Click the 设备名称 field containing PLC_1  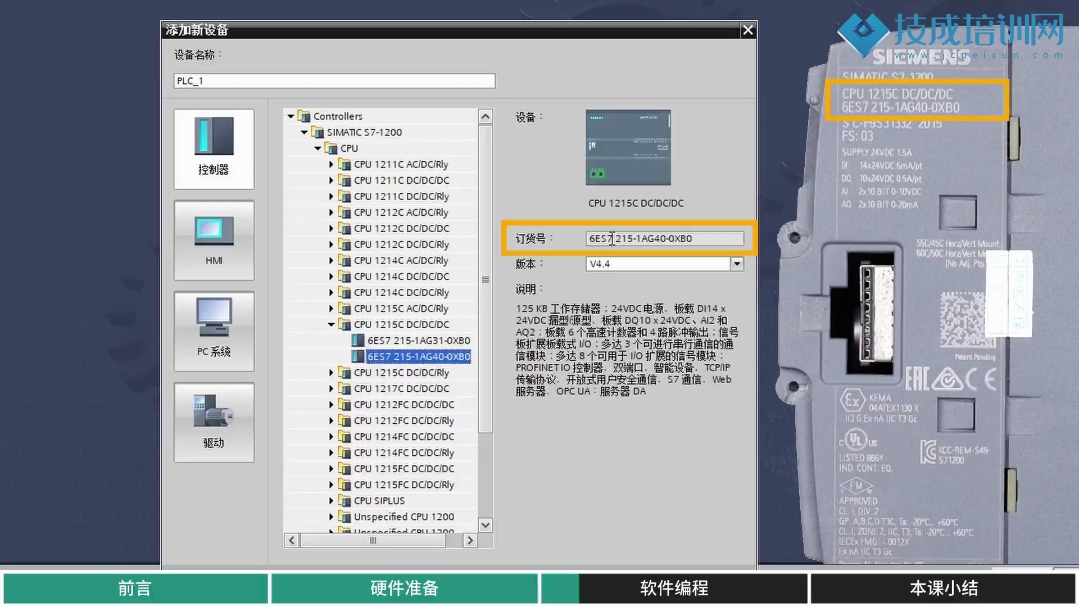pyautogui.click(x=334, y=81)
